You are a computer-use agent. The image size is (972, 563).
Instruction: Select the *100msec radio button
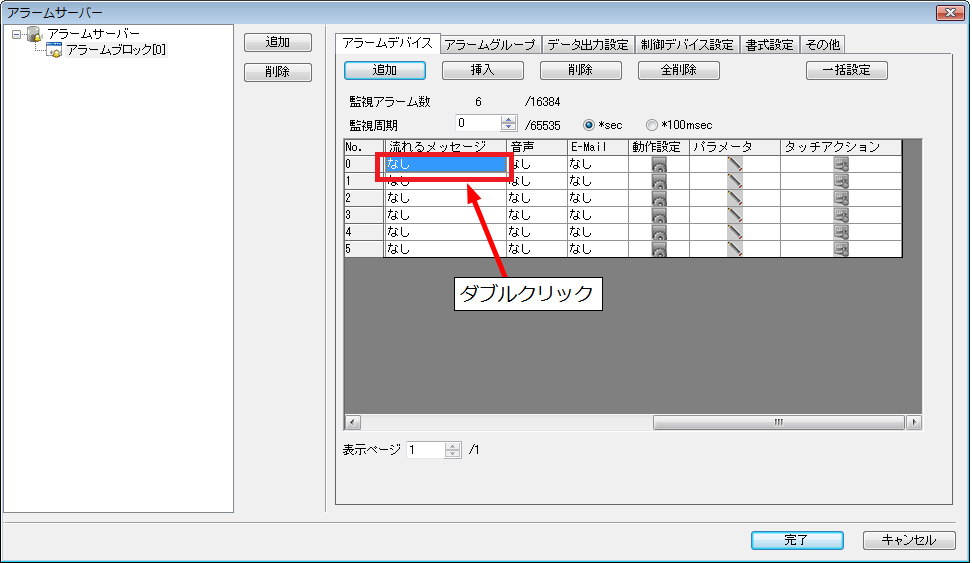[652, 125]
